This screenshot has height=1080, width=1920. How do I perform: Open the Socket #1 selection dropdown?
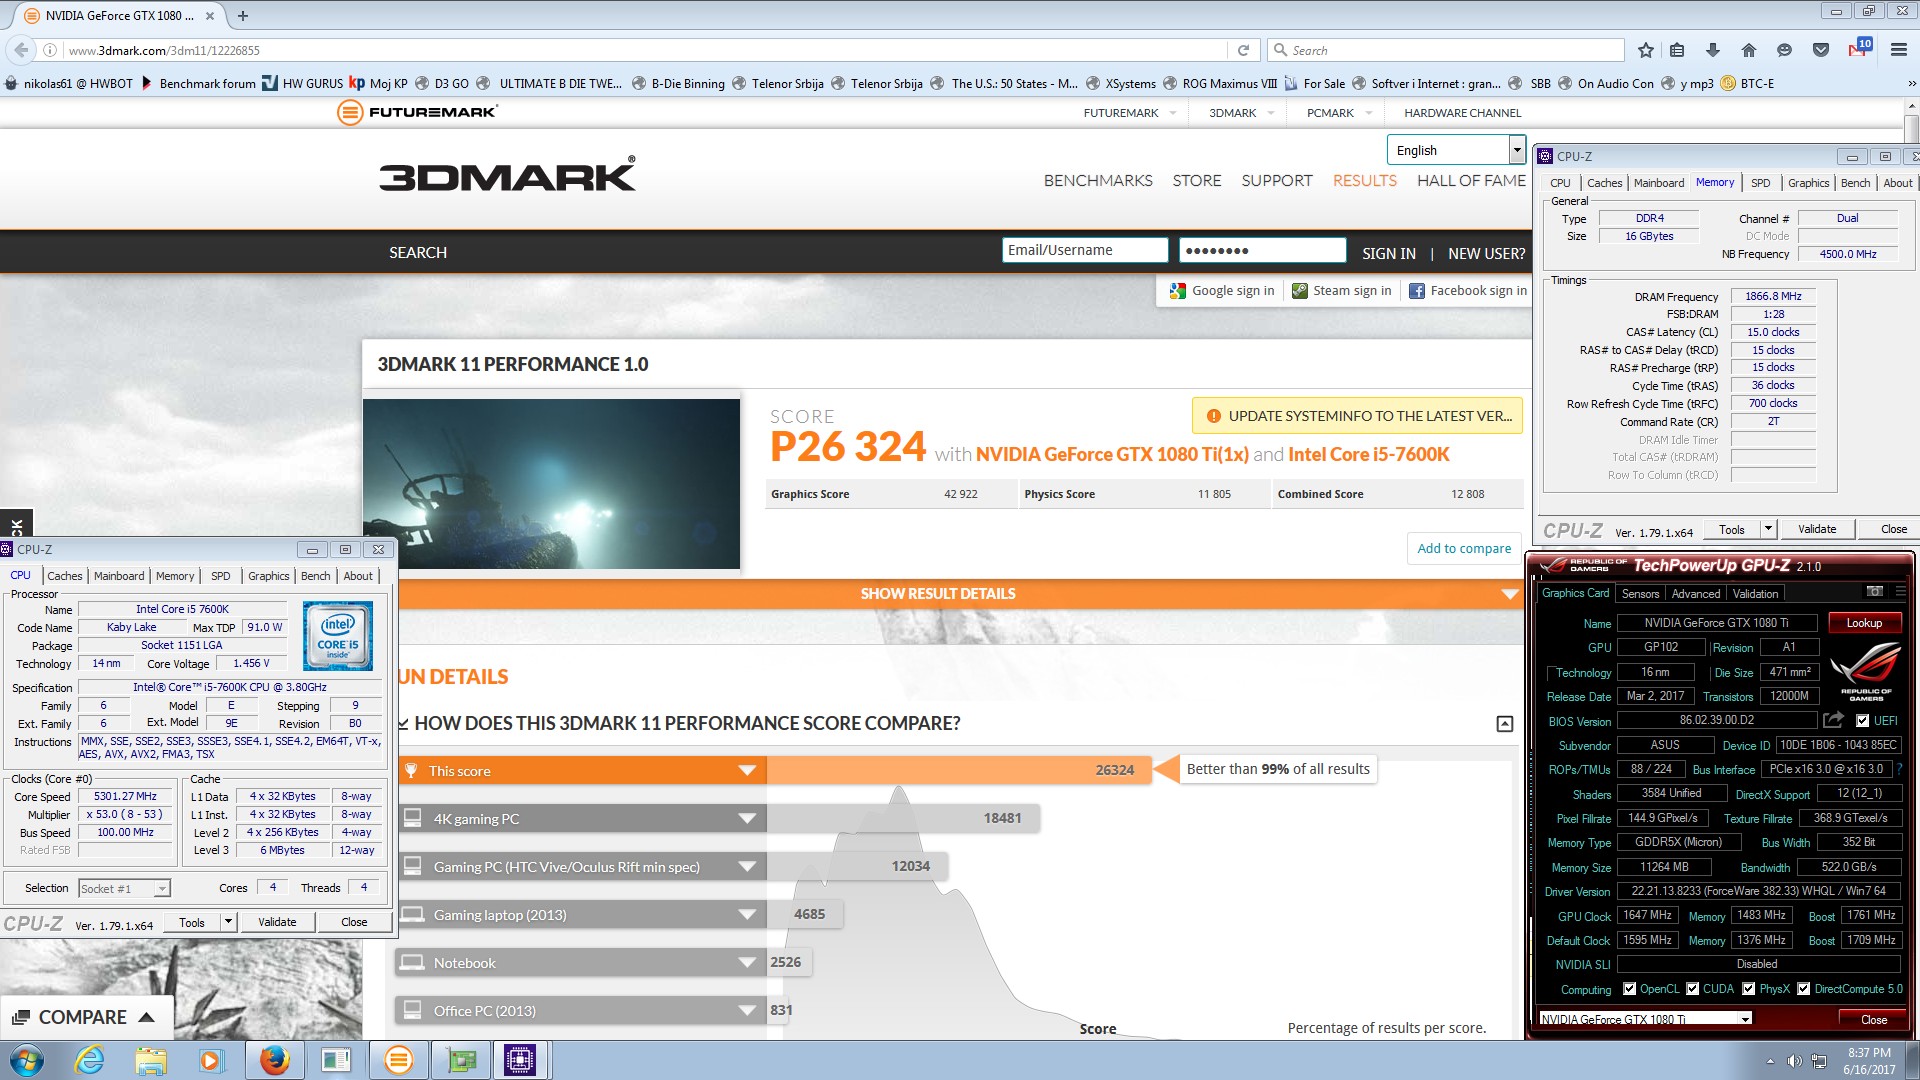[125, 888]
